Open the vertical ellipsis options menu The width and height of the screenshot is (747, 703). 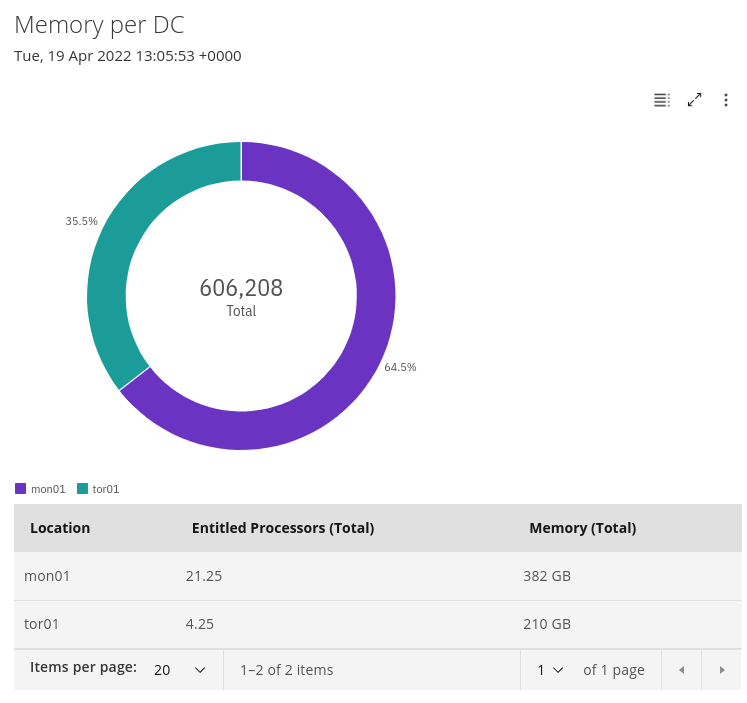coord(726,100)
